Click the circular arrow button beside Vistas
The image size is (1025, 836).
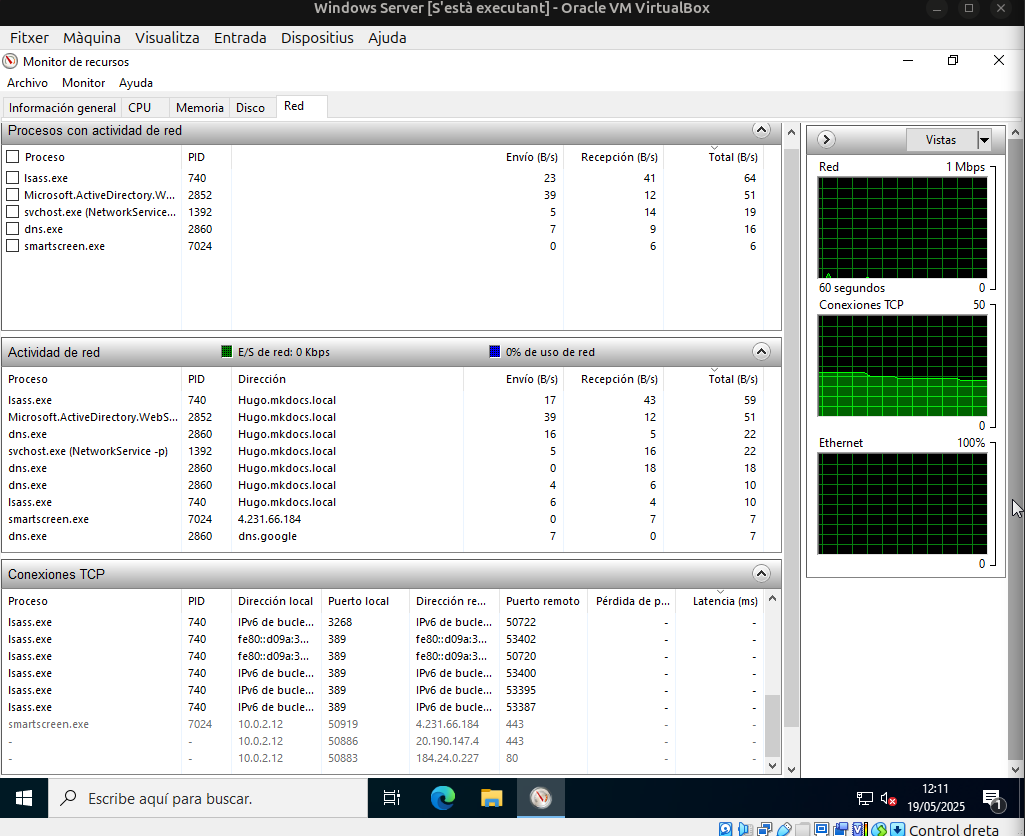click(826, 140)
